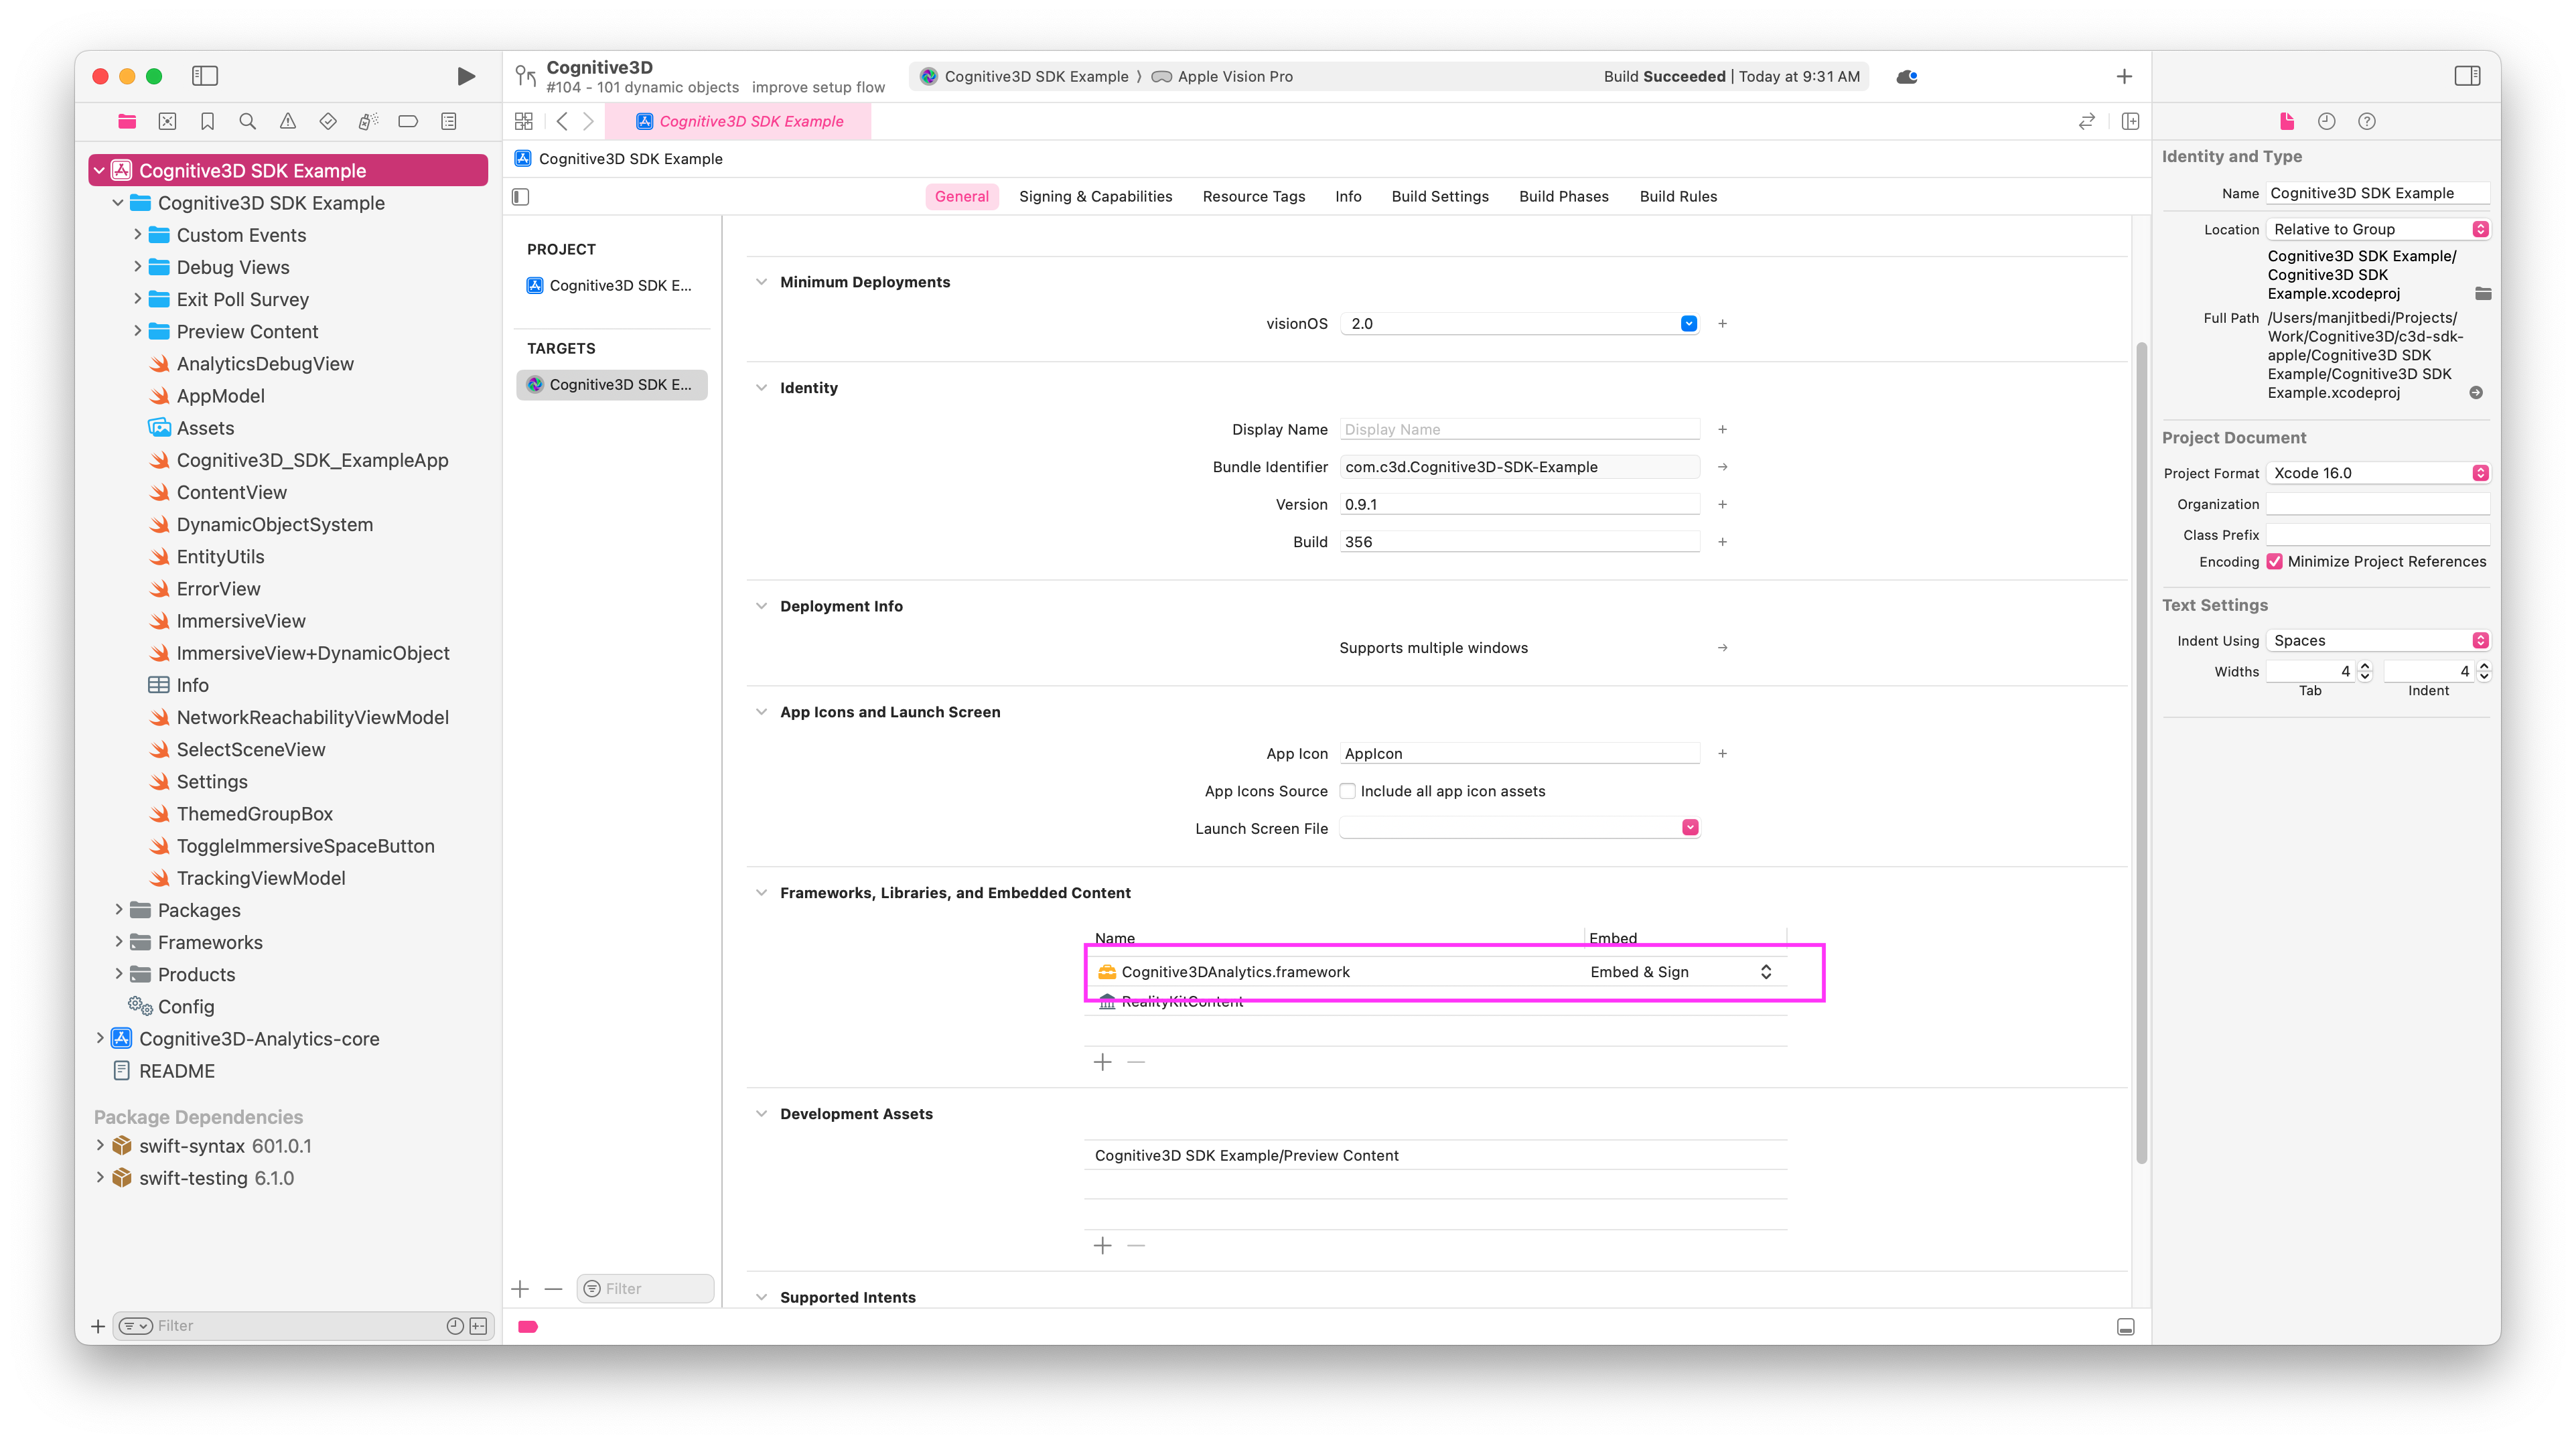The width and height of the screenshot is (2576, 1444).
Task: Switch to the Info tab
Action: [1347, 196]
